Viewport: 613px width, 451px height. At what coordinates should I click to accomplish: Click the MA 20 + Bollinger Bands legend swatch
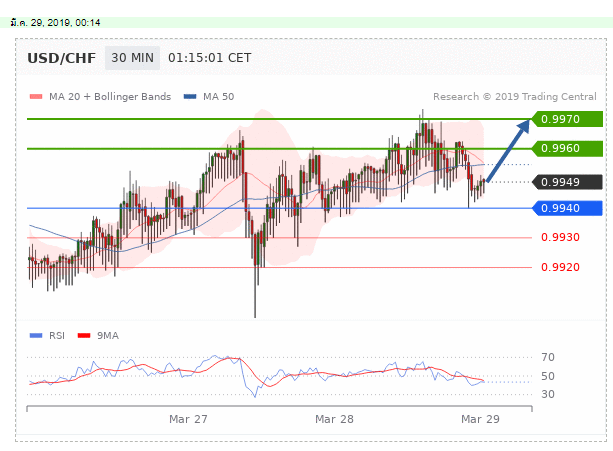coord(36,97)
